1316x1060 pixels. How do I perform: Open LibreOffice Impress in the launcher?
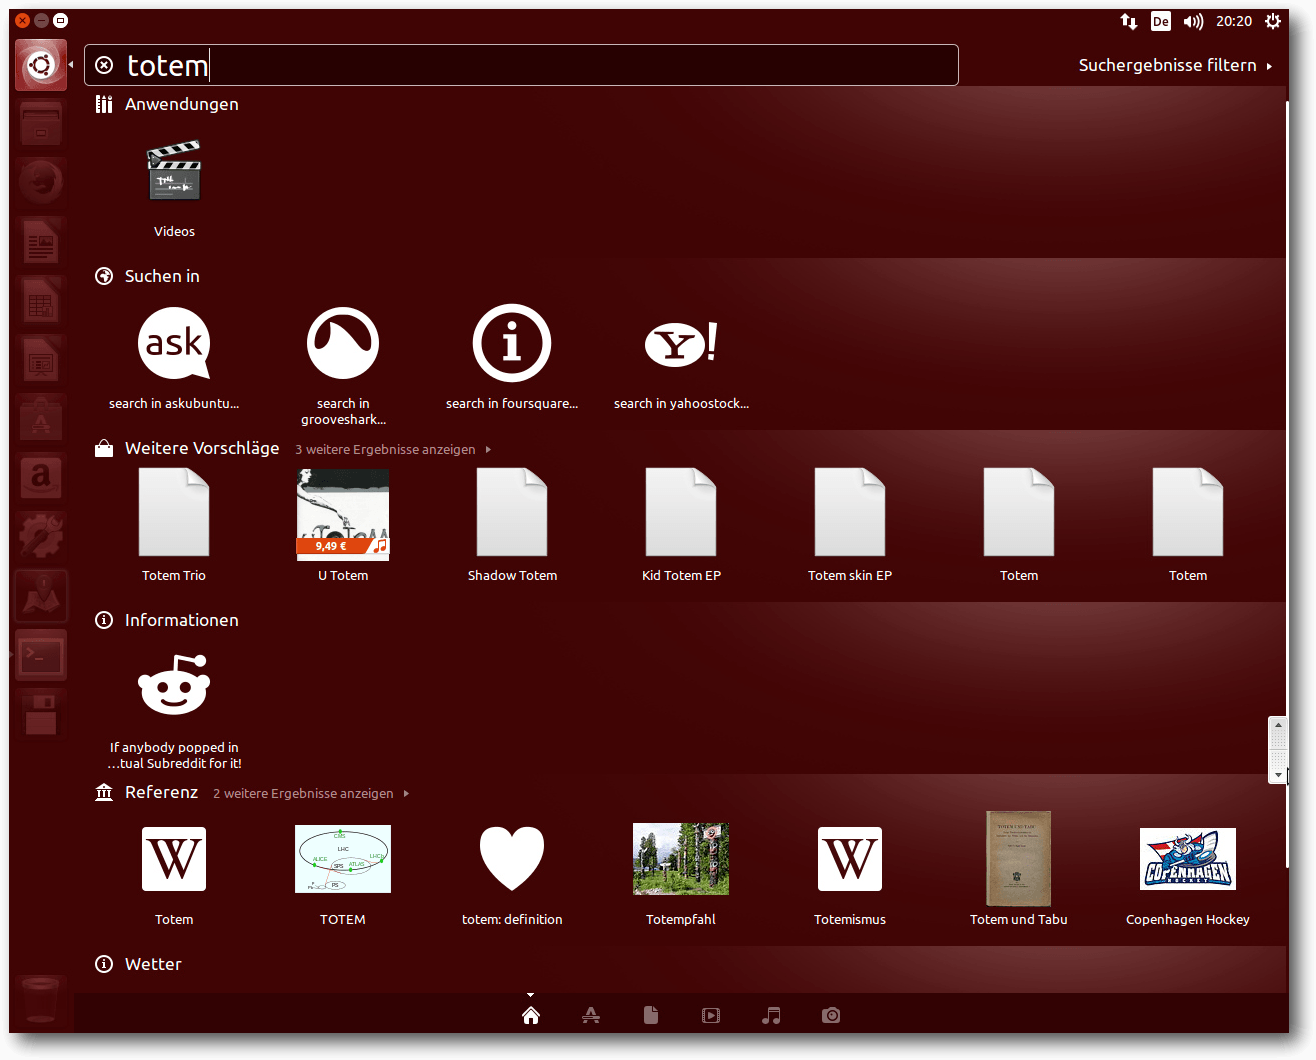pos(41,359)
